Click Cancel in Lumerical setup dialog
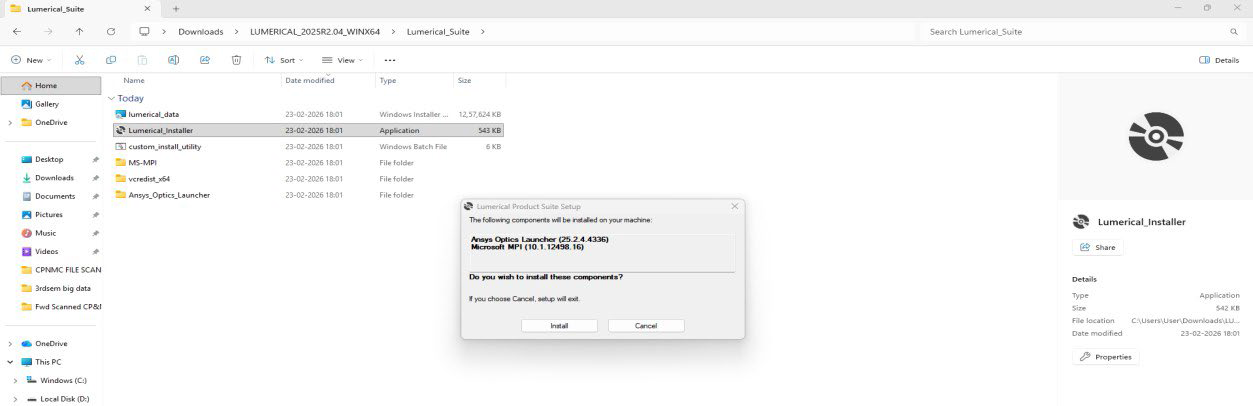The height and width of the screenshot is (406, 1253). 646,326
